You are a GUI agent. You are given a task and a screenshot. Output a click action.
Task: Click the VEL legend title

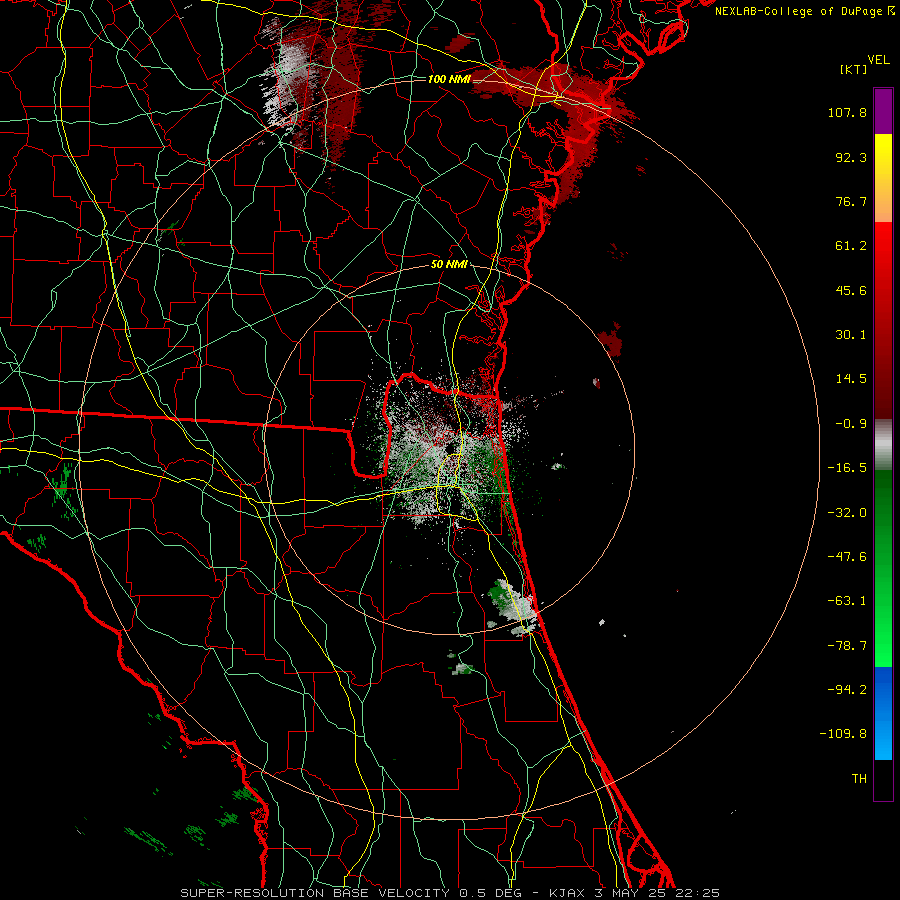879,60
